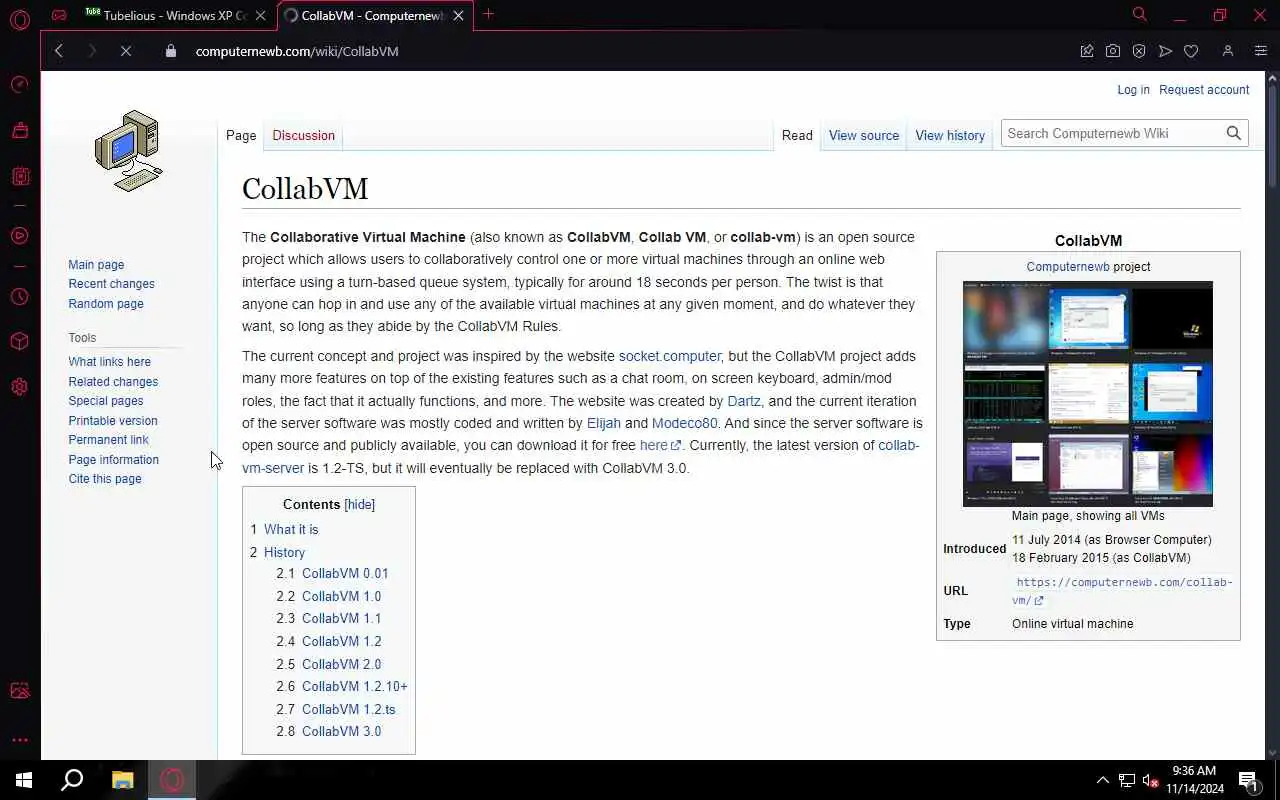This screenshot has width=1280, height=800.
Task: Open sidebar setup three-dots icon
Action: (19, 740)
